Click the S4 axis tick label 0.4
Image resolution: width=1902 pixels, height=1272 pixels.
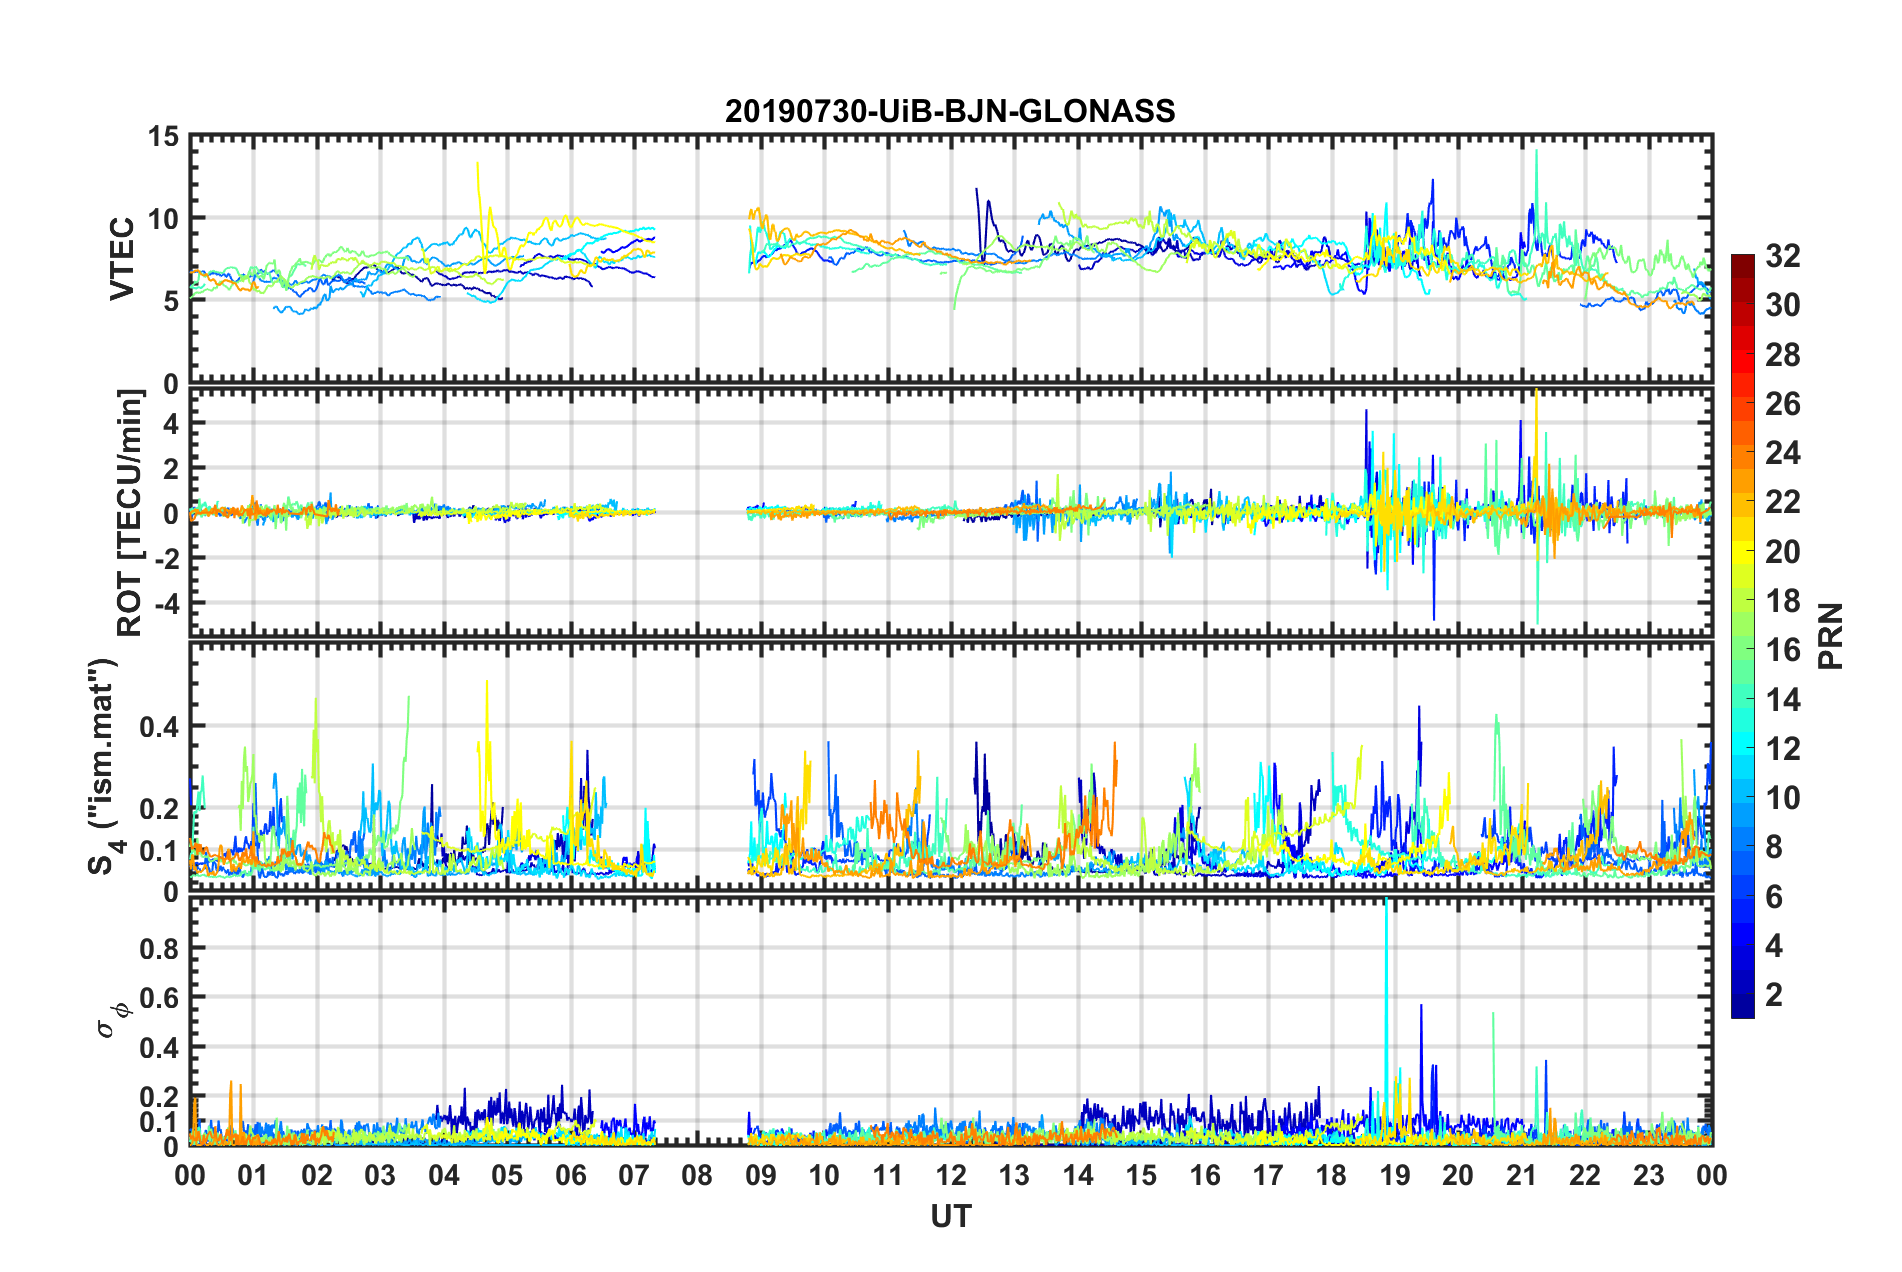159,726
